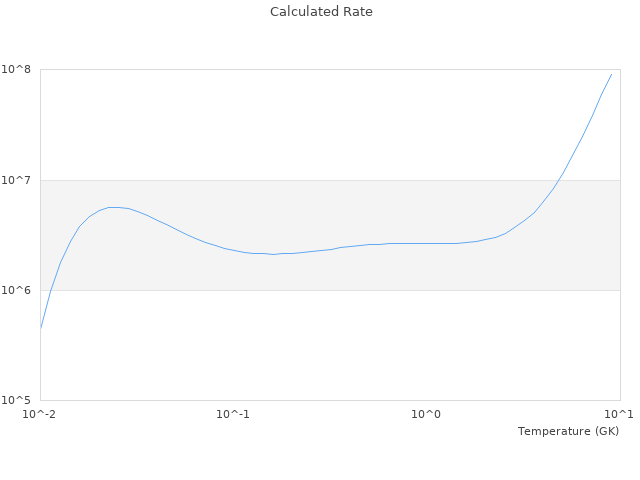Choose the 10^0 x-axis tick label
Image resolution: width=640 pixels, height=480 pixels.
click(427, 414)
